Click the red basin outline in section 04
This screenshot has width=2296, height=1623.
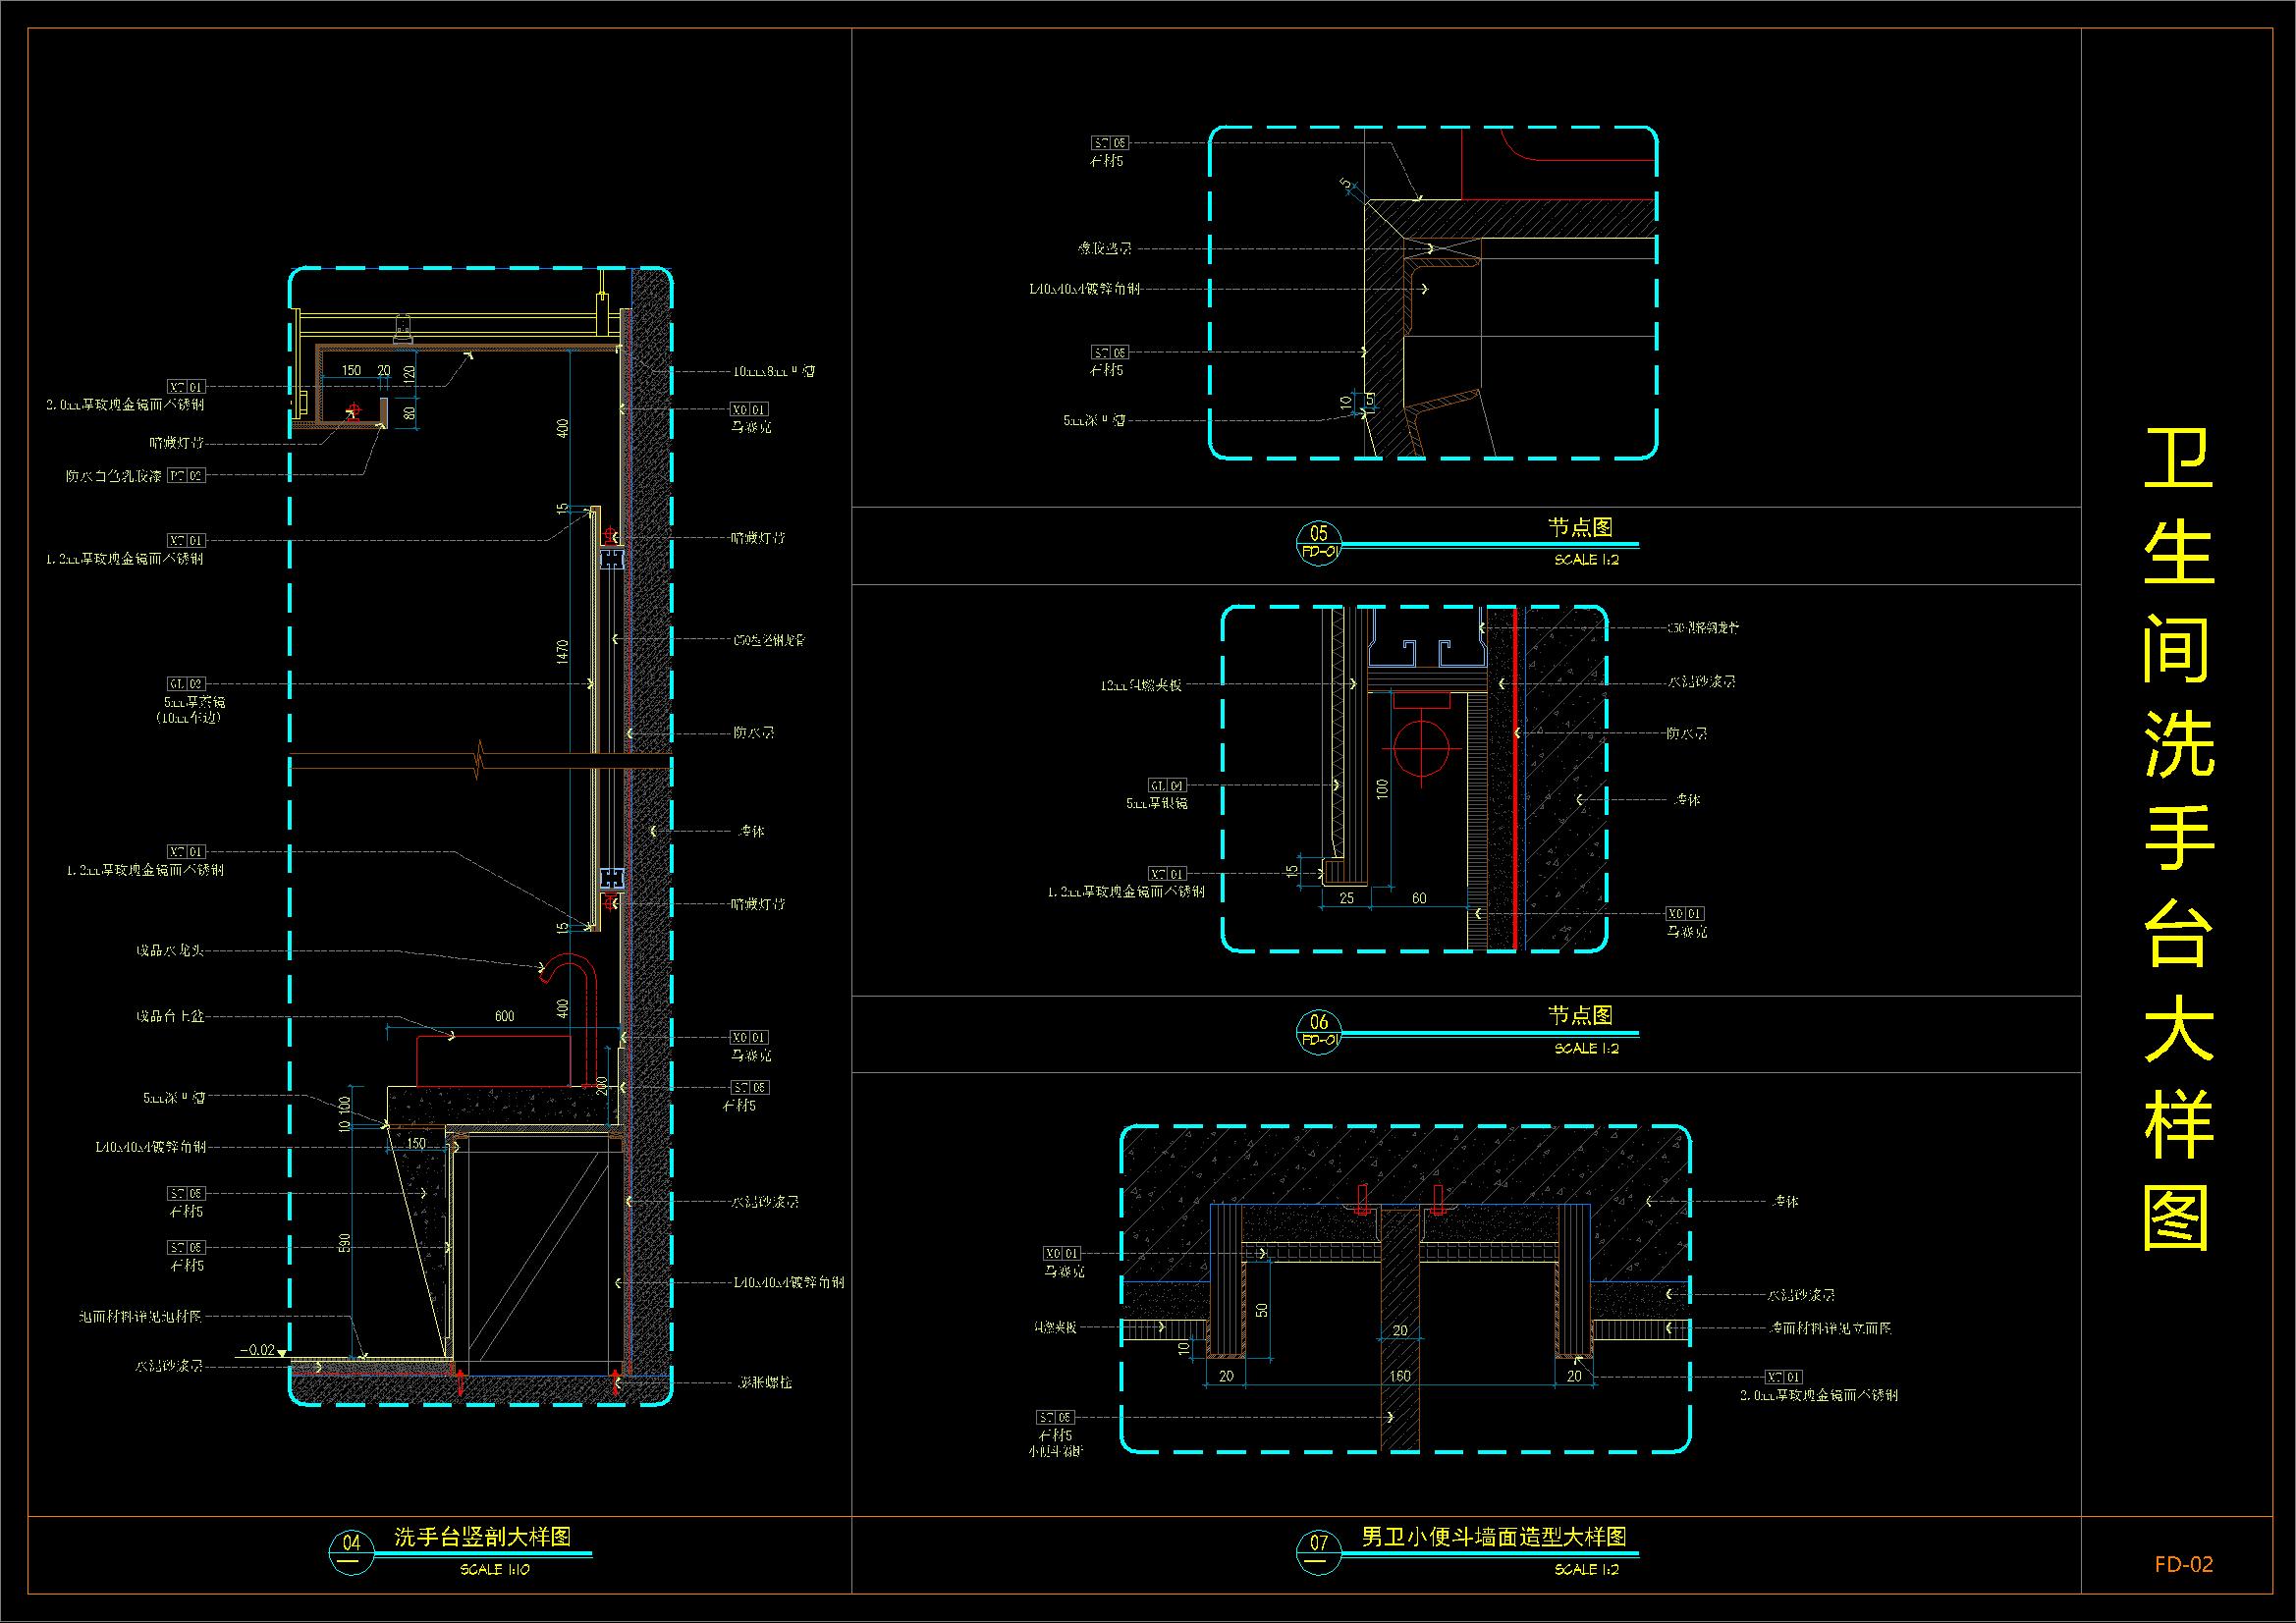tap(492, 1062)
